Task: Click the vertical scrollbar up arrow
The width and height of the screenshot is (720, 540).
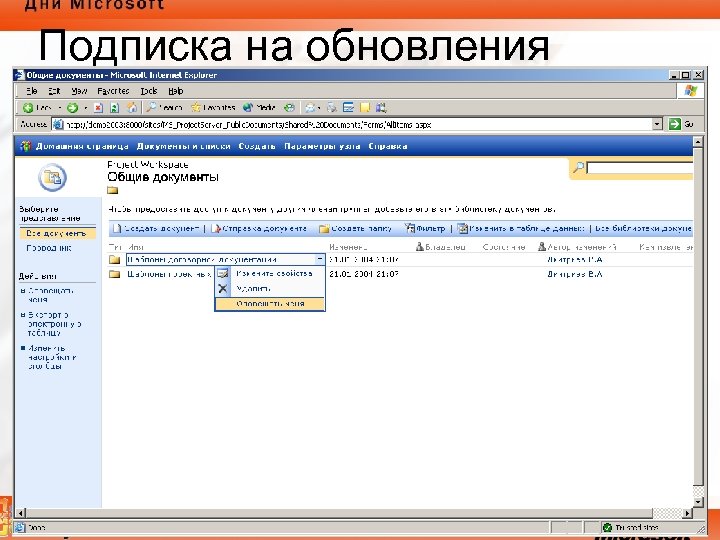Action: coord(698,142)
